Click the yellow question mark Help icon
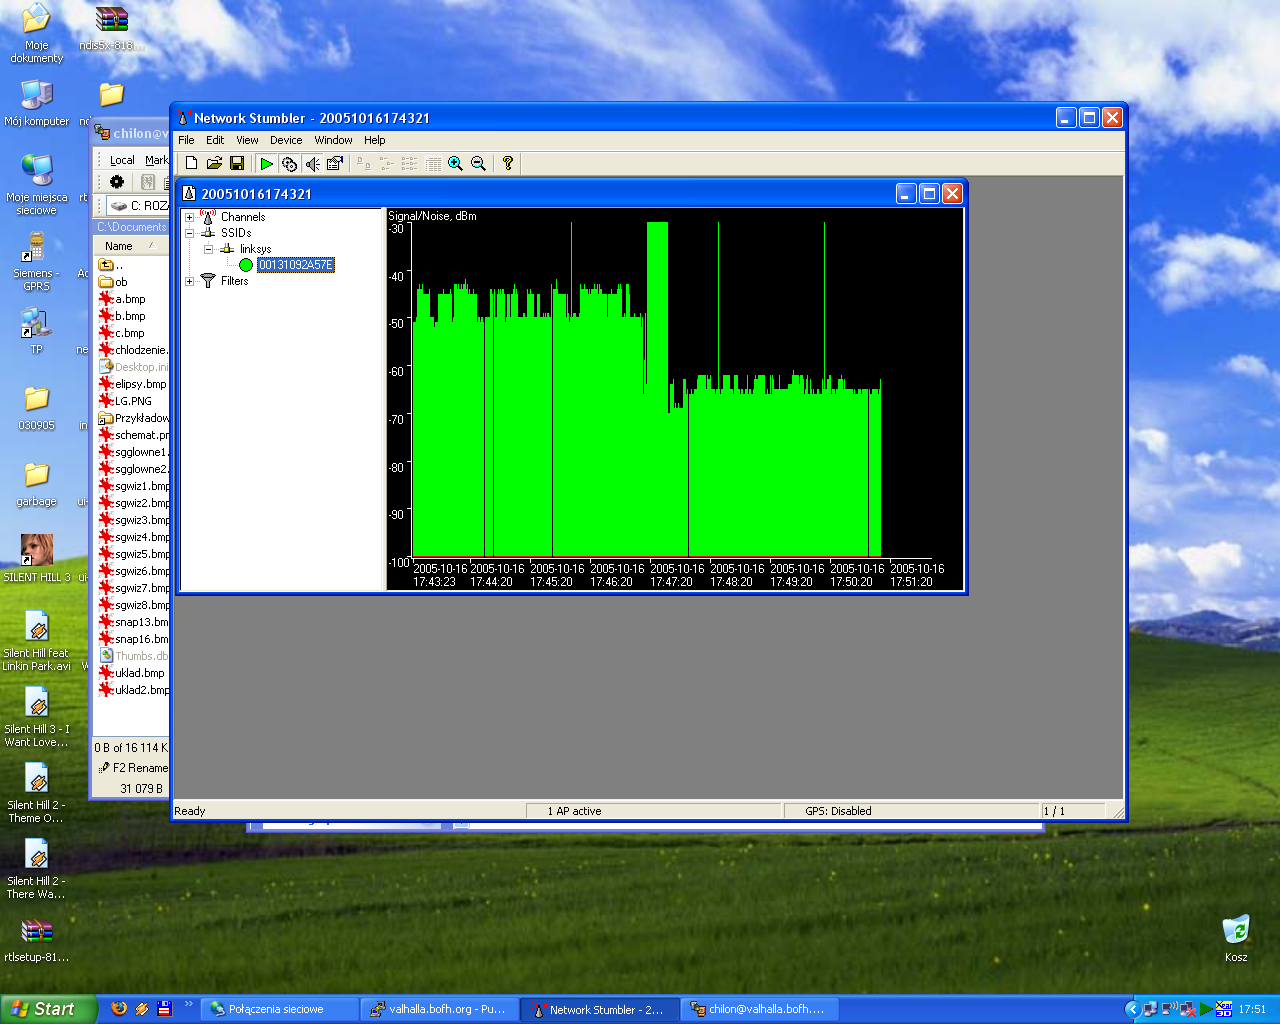The height and width of the screenshot is (1024, 1280). click(x=508, y=164)
